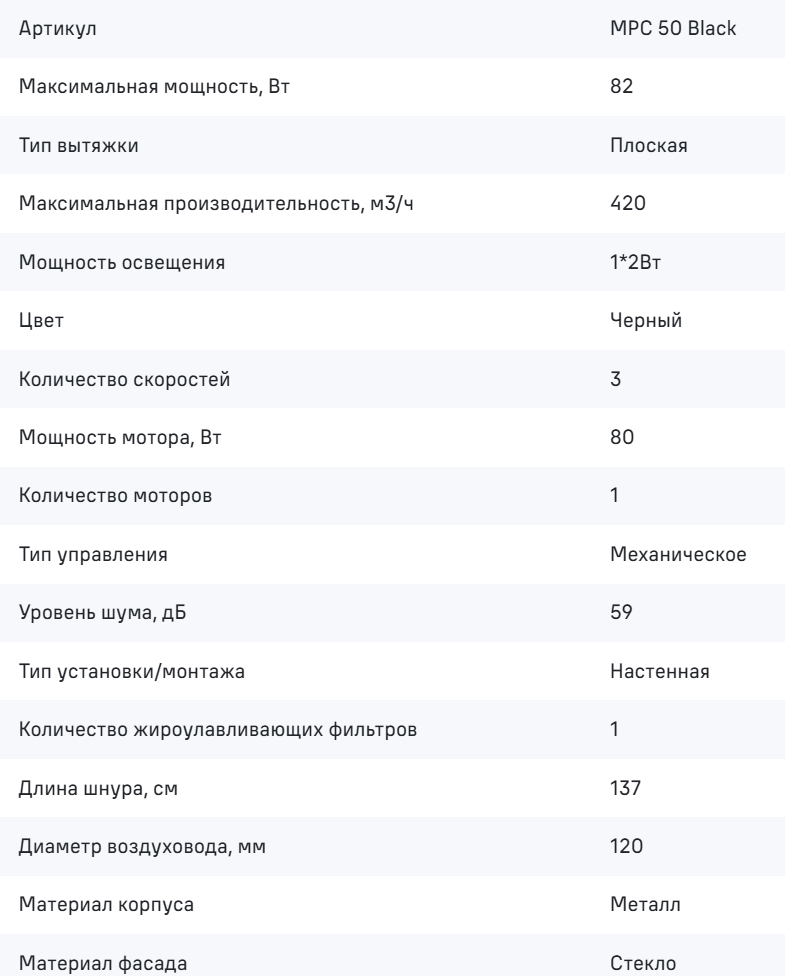Select the Мощность мотора, Вт label
Image resolution: width=785 pixels, height=976 pixels.
[x=120, y=437]
